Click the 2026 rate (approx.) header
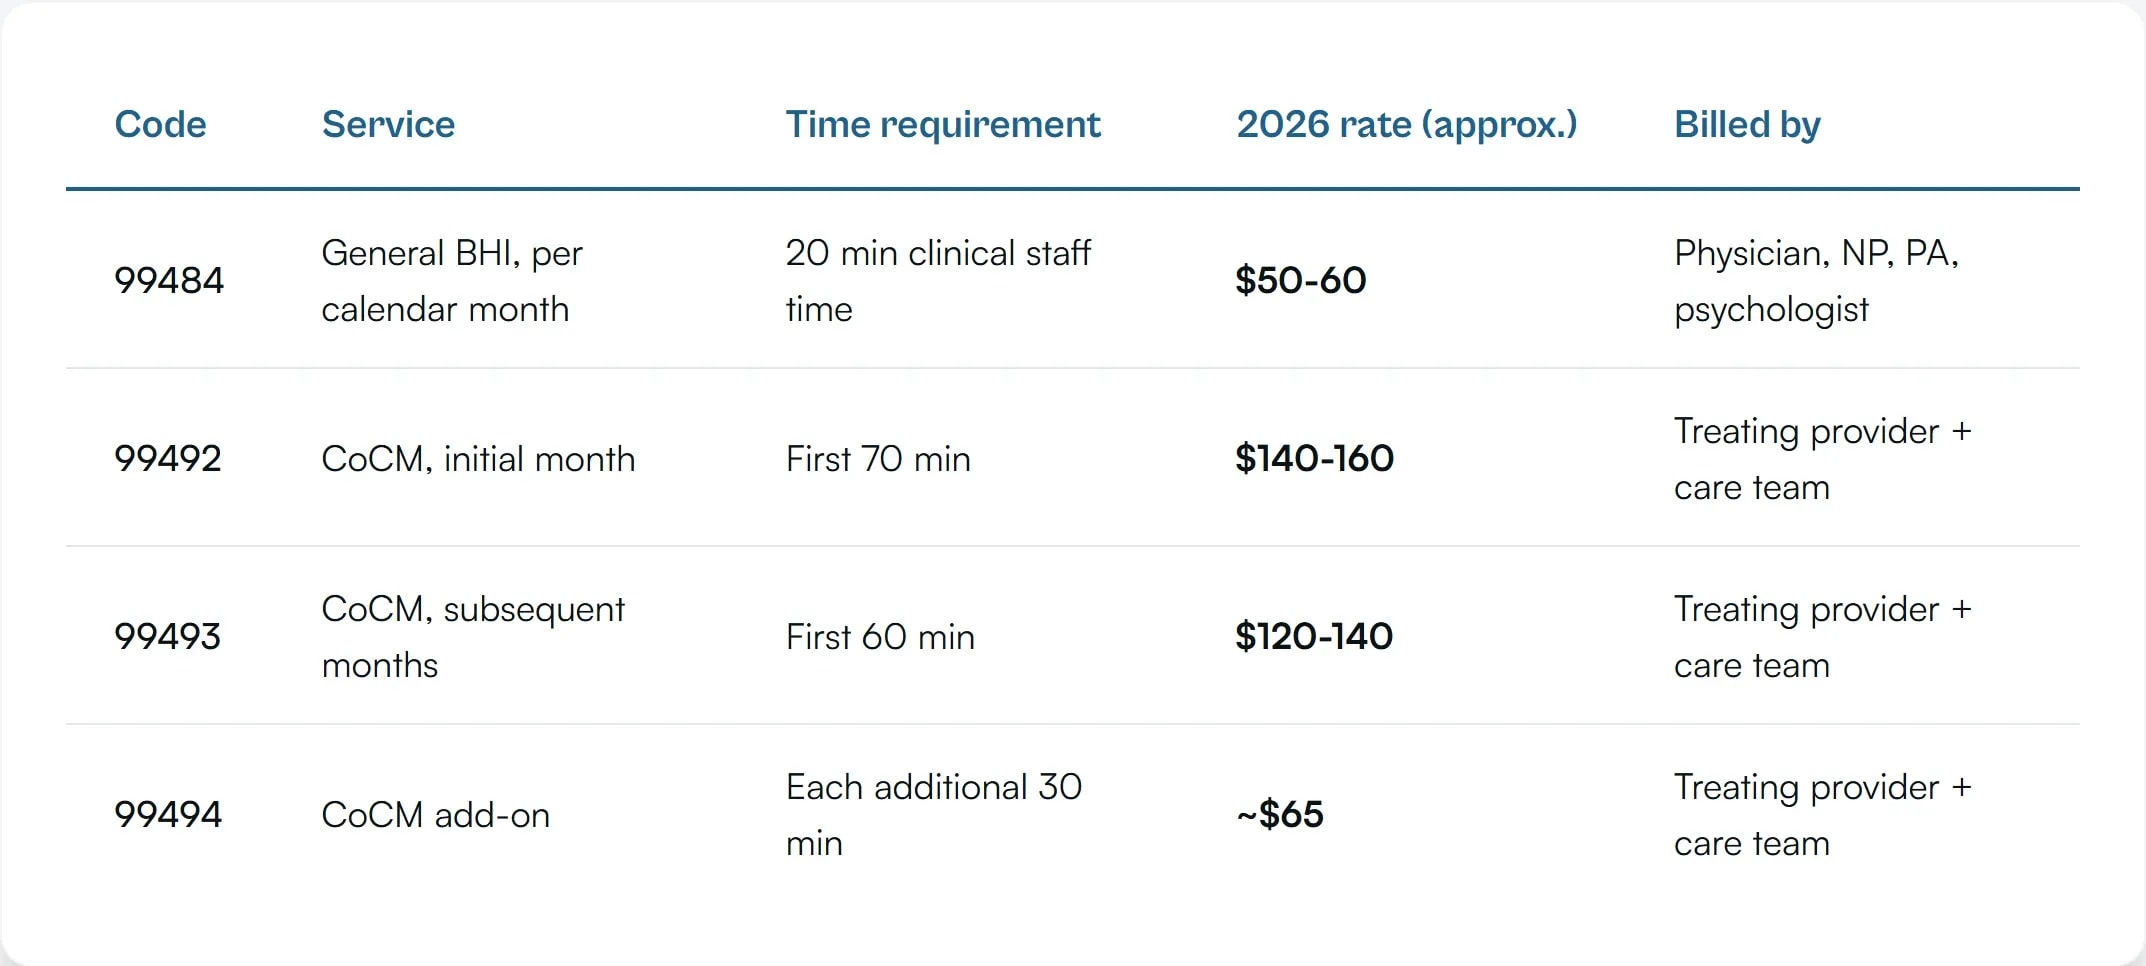 tap(1407, 125)
